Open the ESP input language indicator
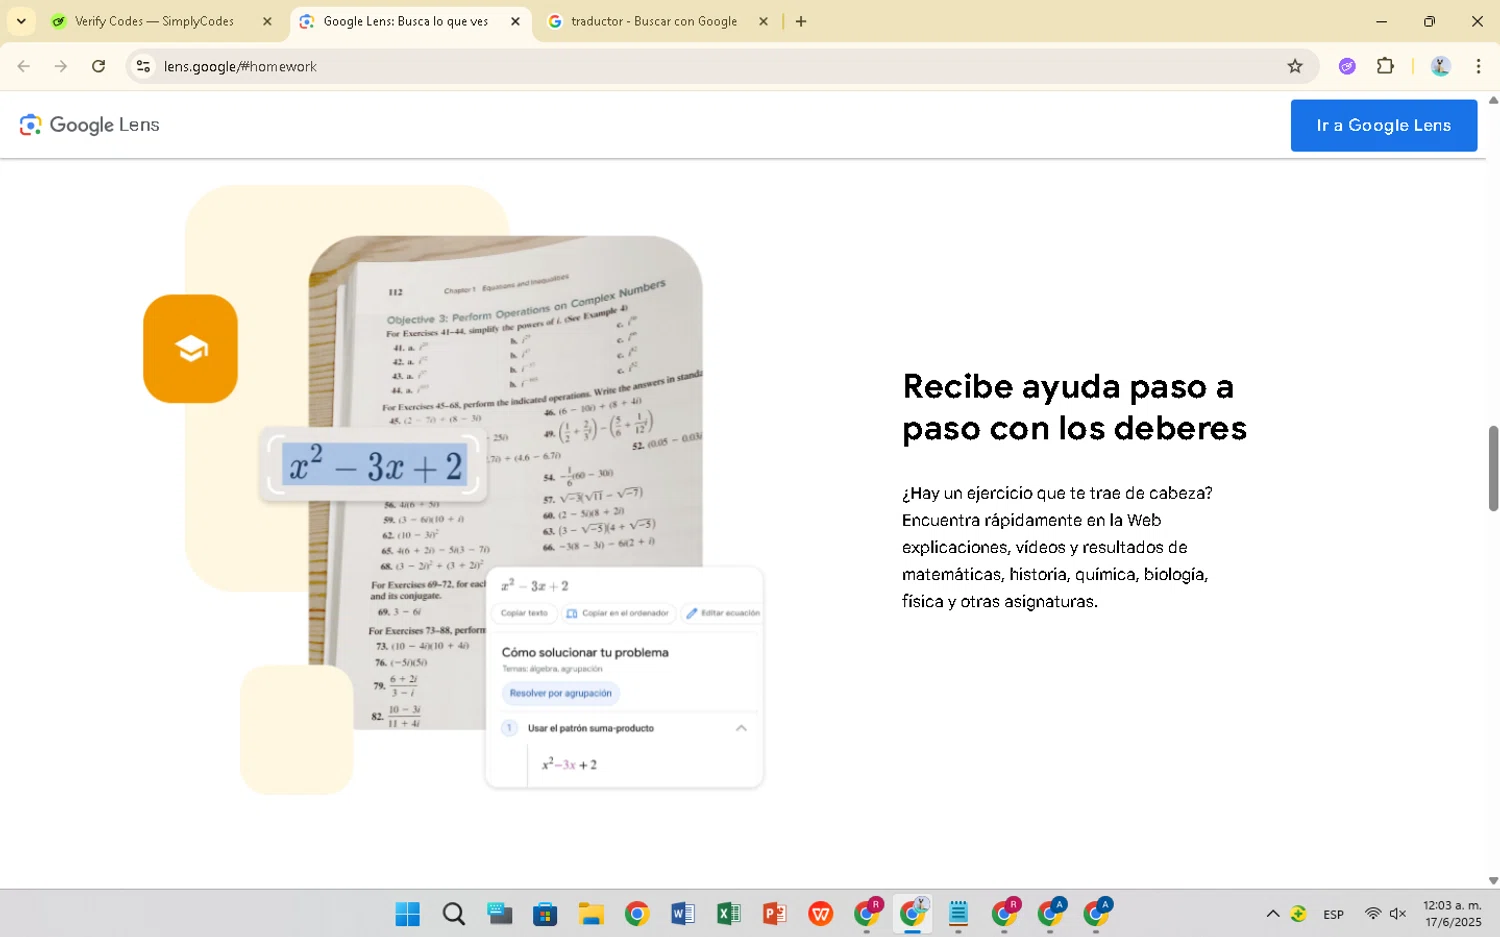1500x937 pixels. tap(1333, 914)
